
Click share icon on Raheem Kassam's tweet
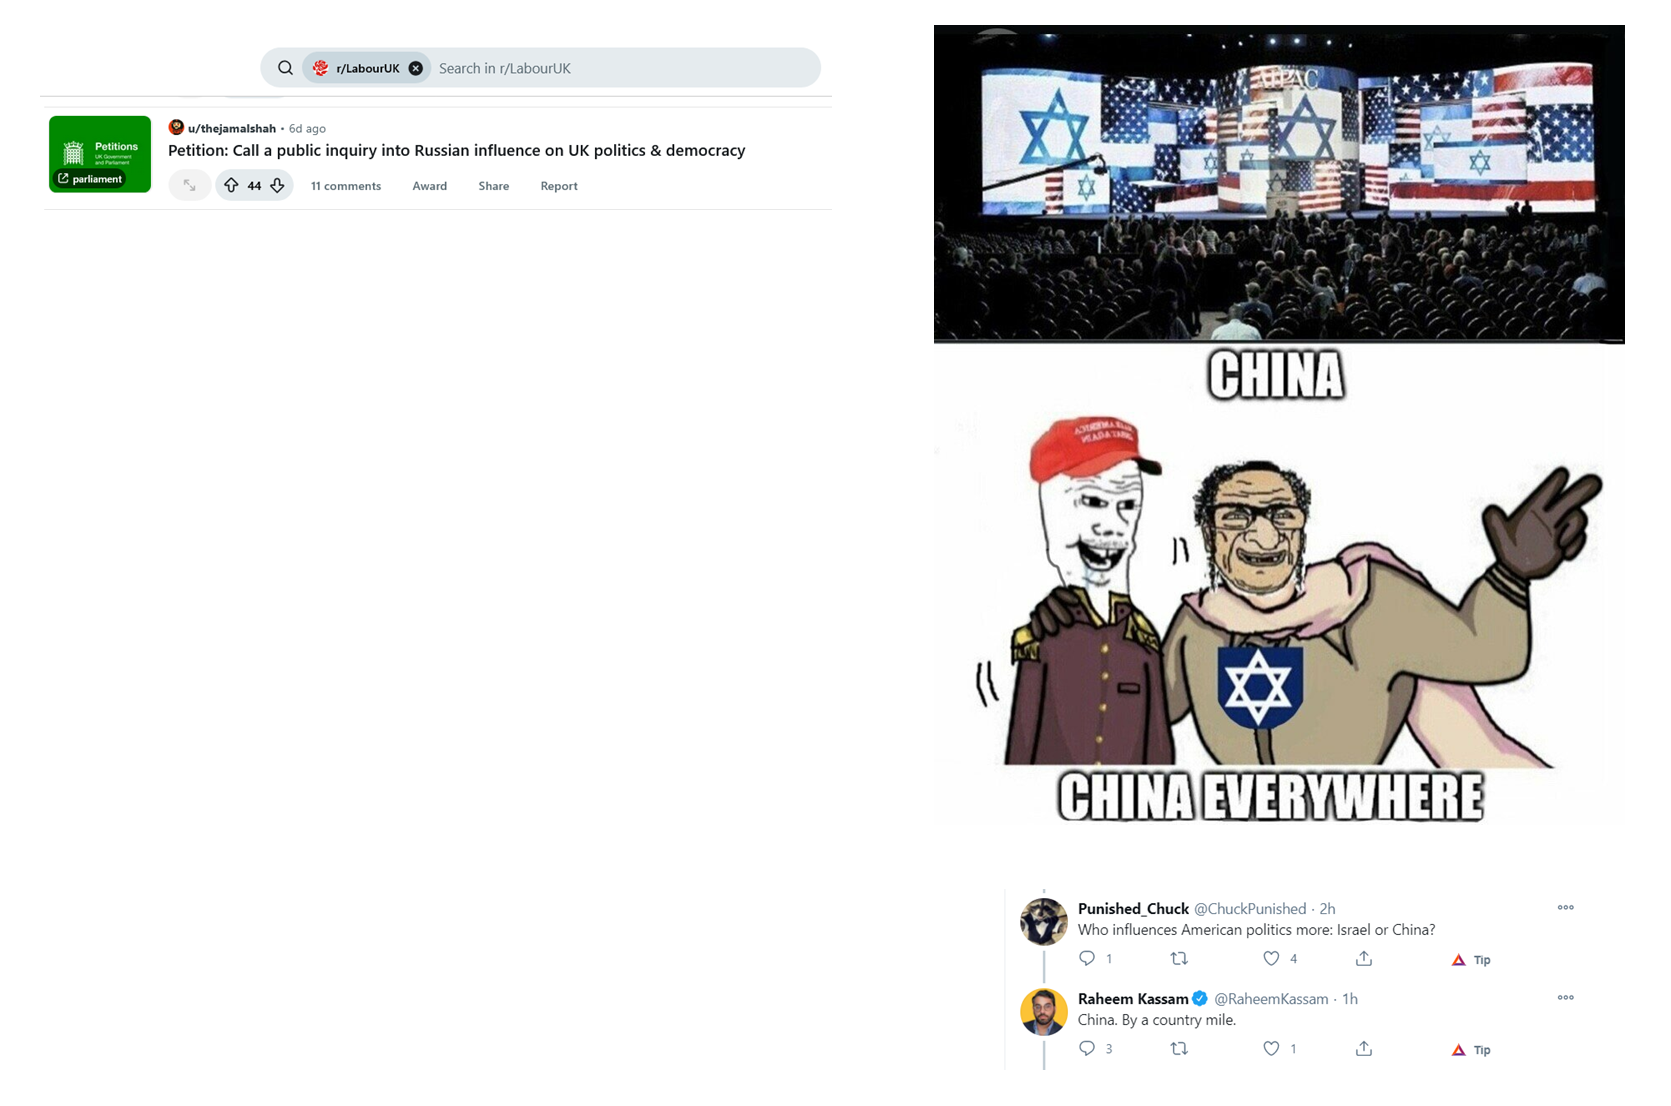[x=1364, y=1048]
